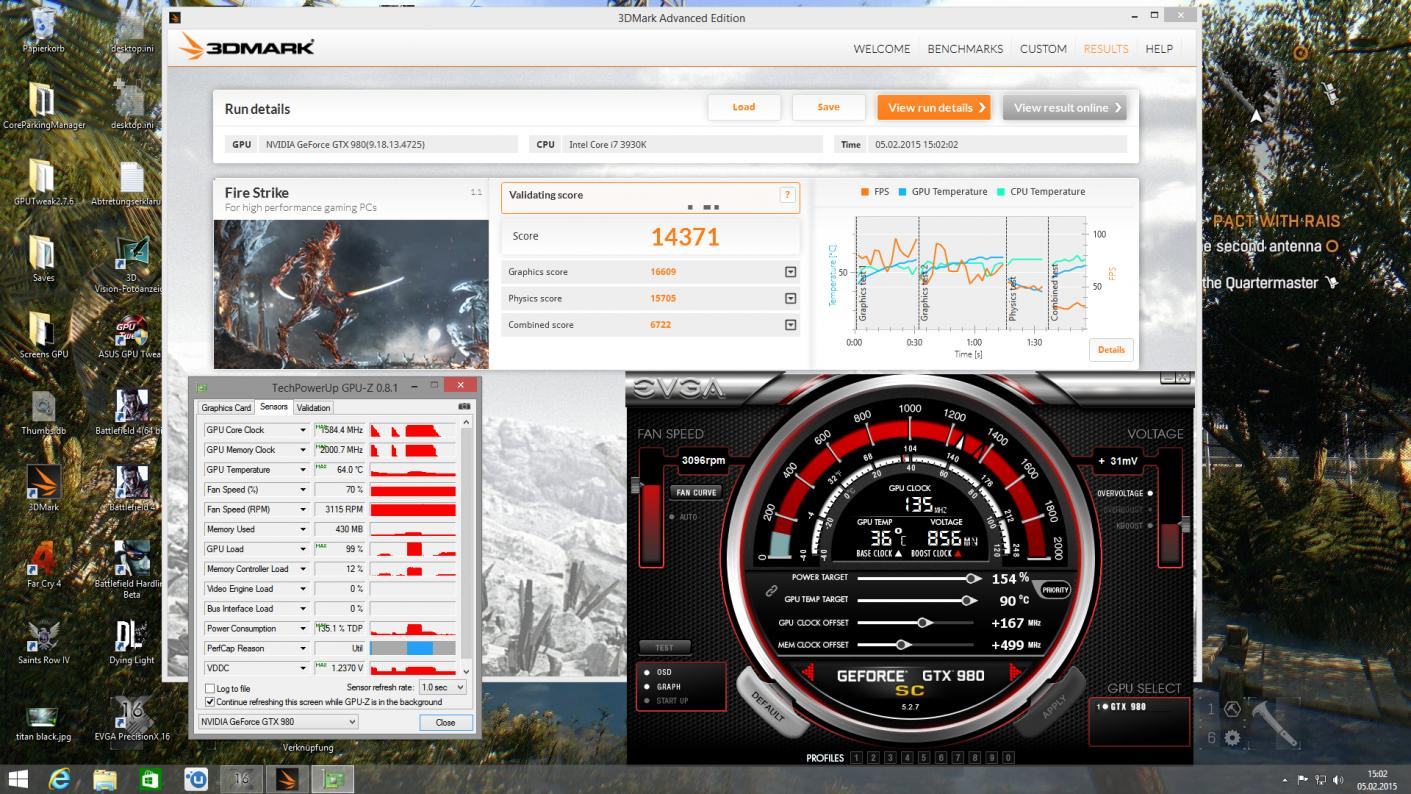Adjust the GPU CLOCK OFFSET slider
Screen dimensions: 1411x794
pos(924,622)
